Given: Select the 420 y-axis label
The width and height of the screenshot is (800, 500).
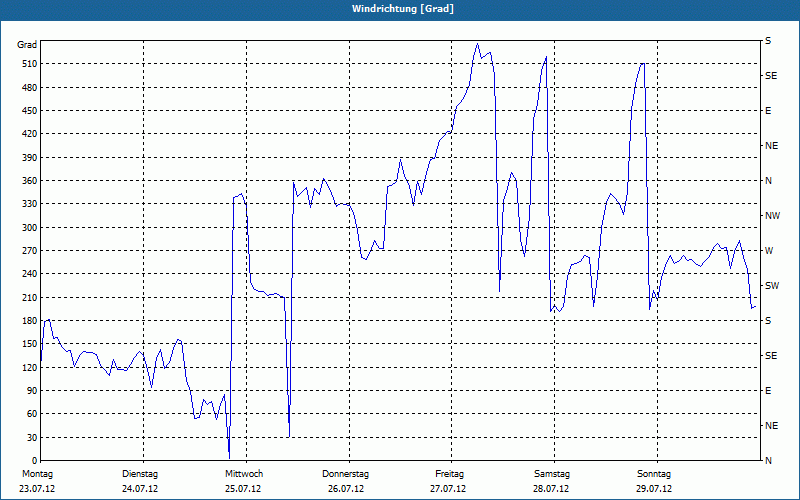Looking at the screenshot, I should (30, 134).
